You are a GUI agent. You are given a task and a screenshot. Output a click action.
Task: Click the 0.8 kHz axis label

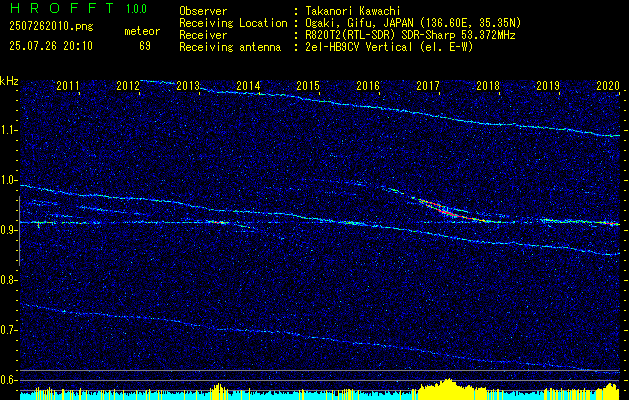pyautogui.click(x=8, y=280)
